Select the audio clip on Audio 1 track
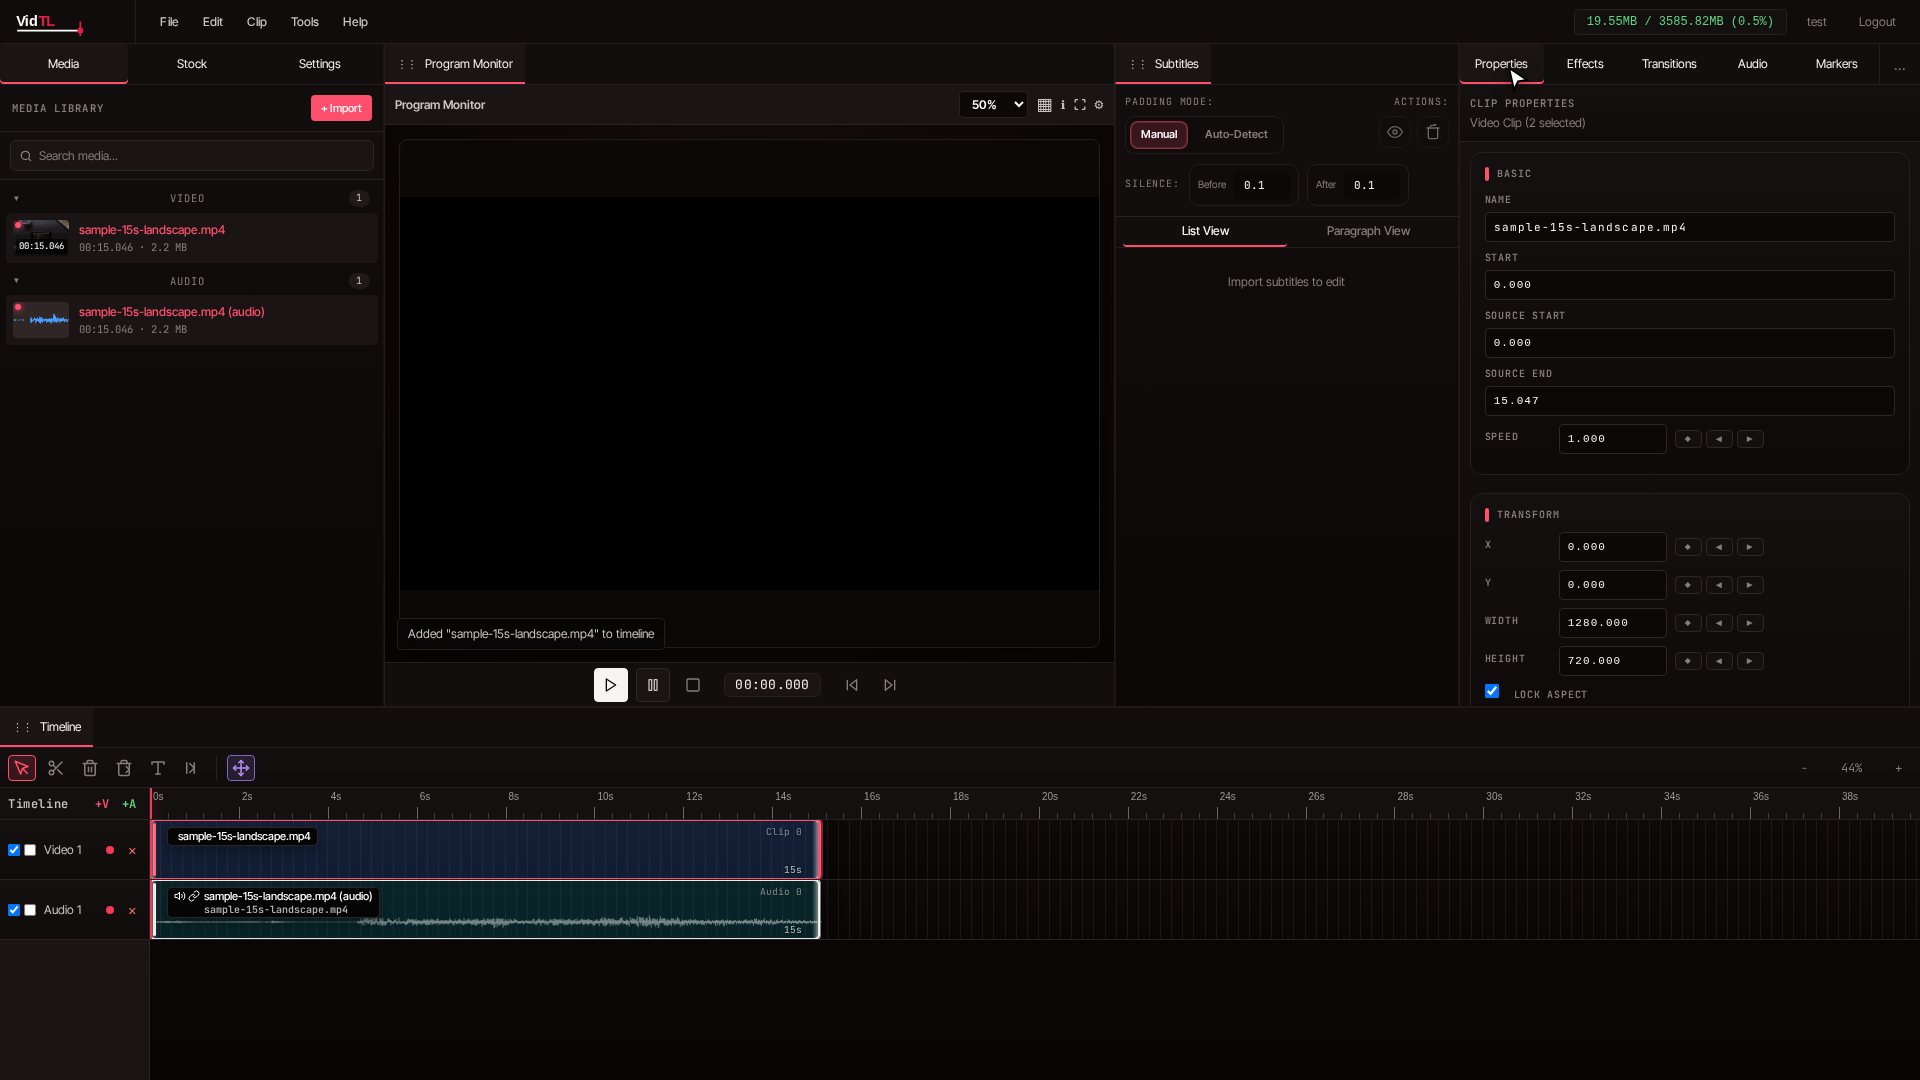This screenshot has width=1920, height=1080. point(486,910)
